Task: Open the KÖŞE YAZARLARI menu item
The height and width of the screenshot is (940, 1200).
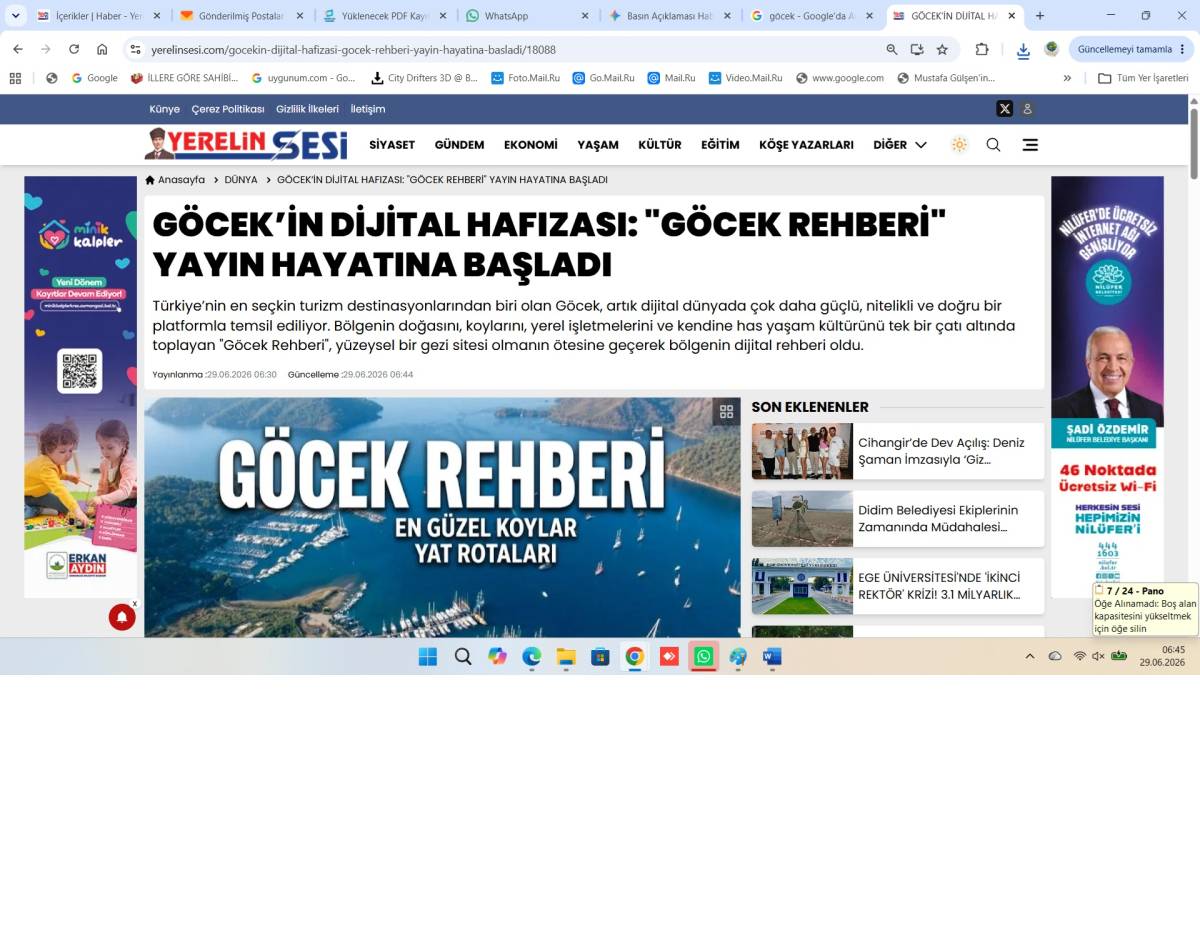Action: 806,145
